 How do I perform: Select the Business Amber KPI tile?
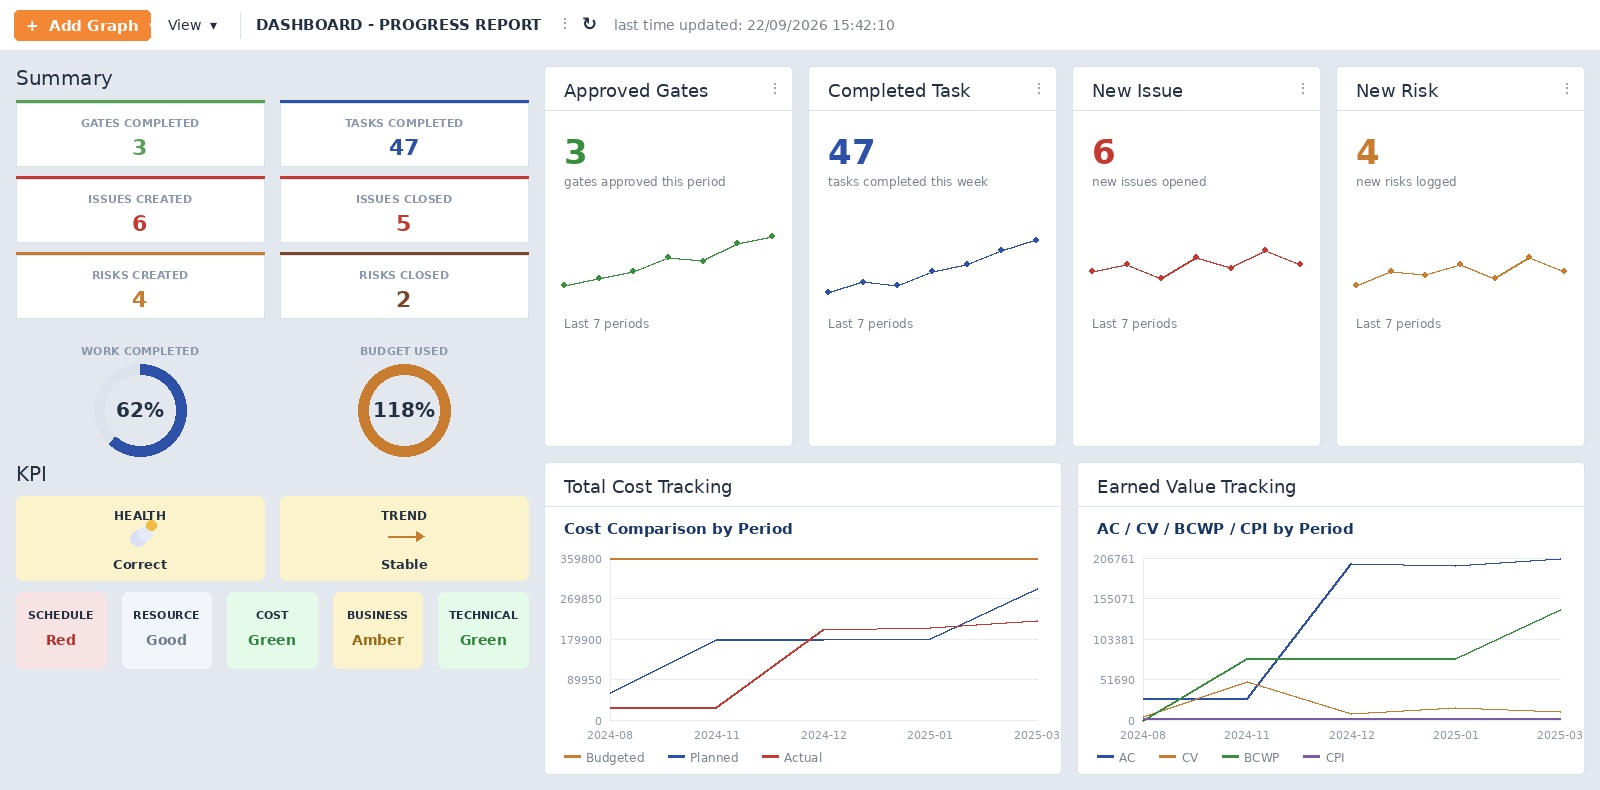378,630
